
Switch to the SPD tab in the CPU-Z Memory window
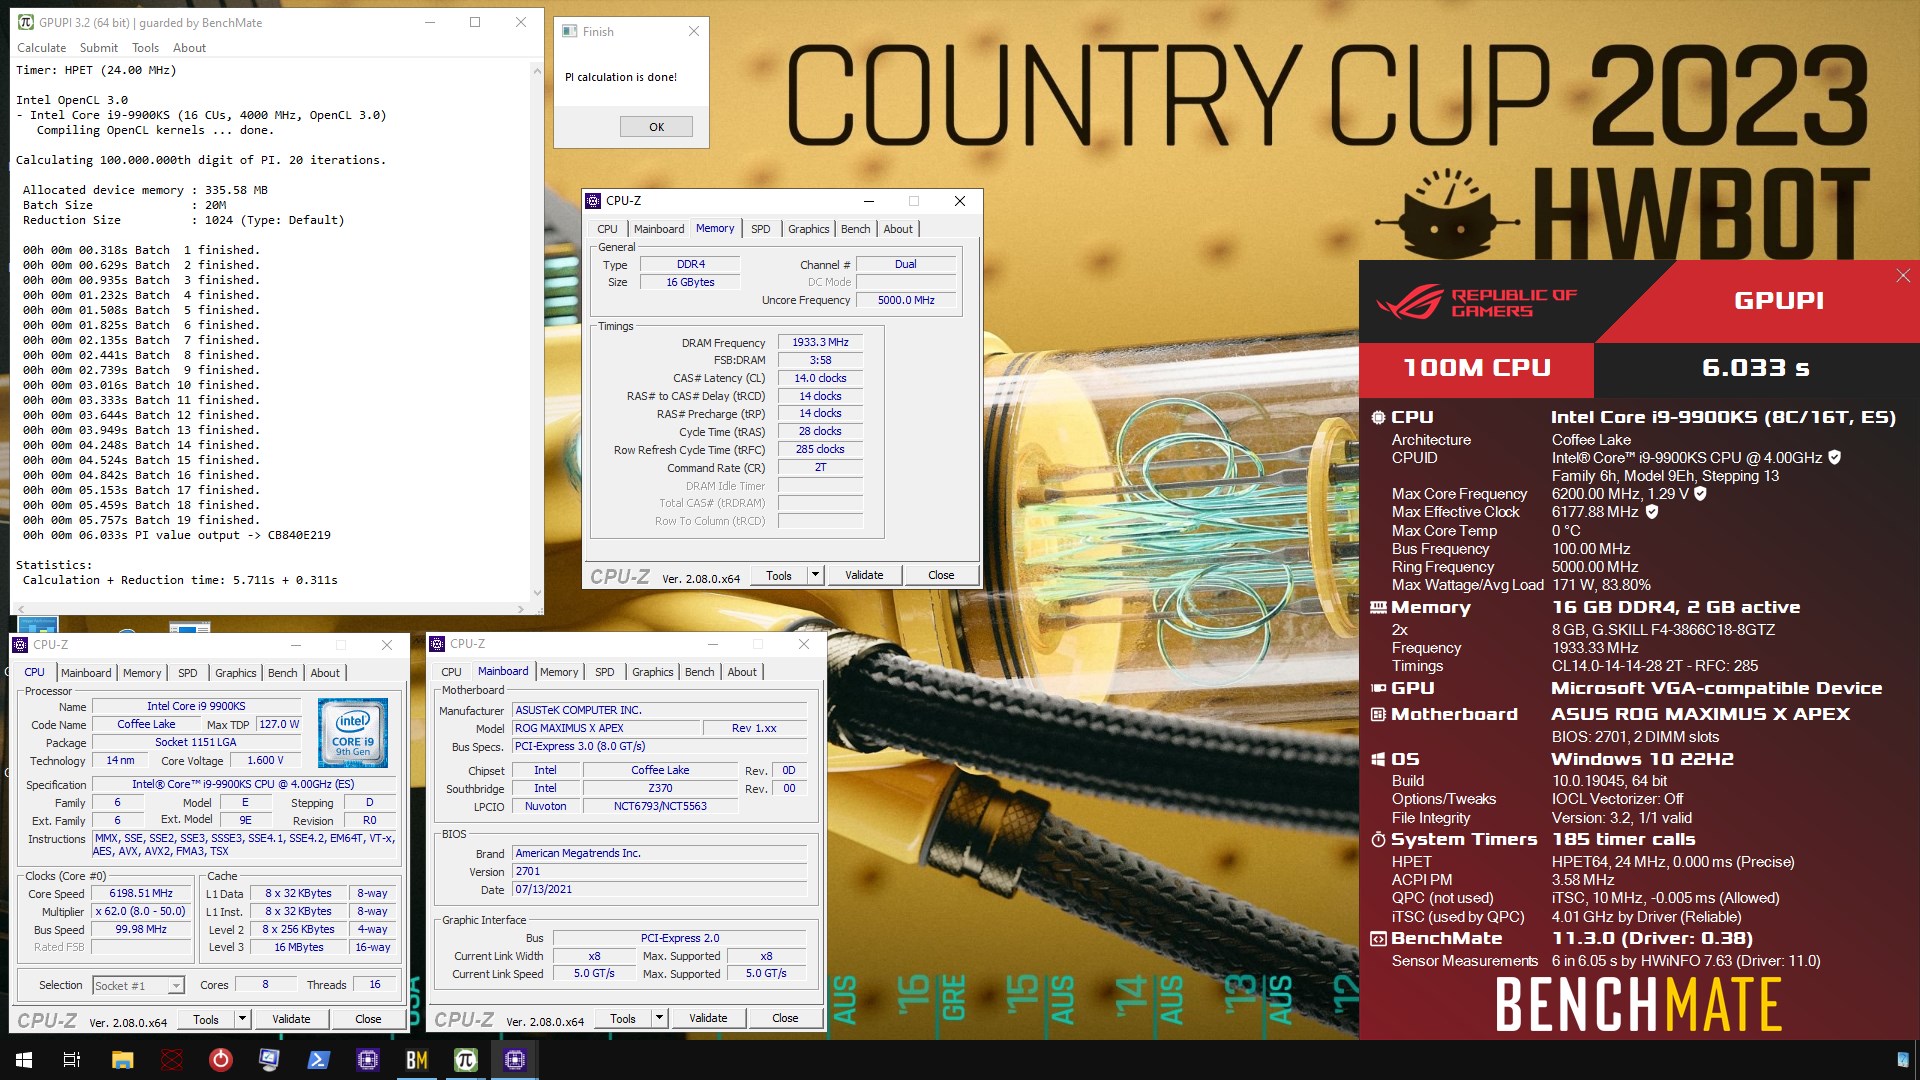coord(761,229)
